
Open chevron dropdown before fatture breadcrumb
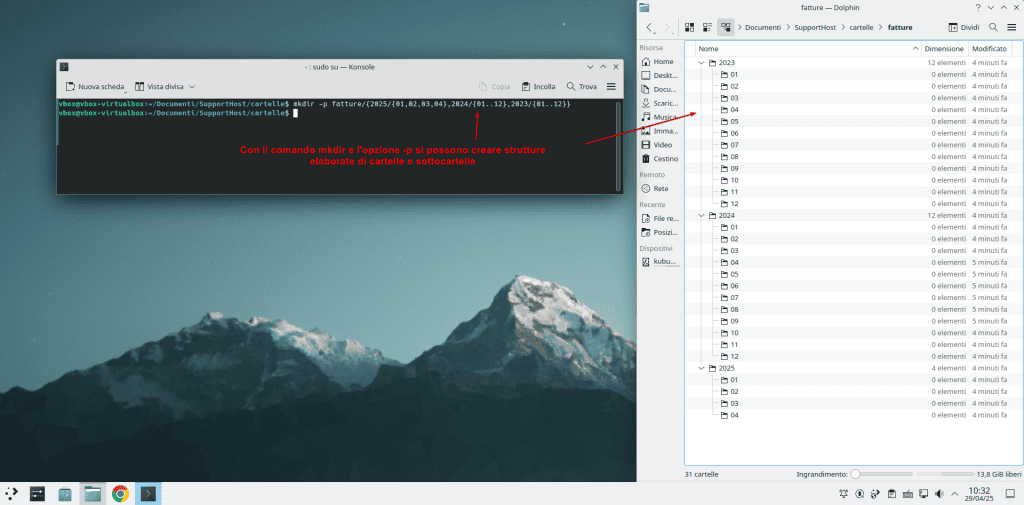click(882, 27)
